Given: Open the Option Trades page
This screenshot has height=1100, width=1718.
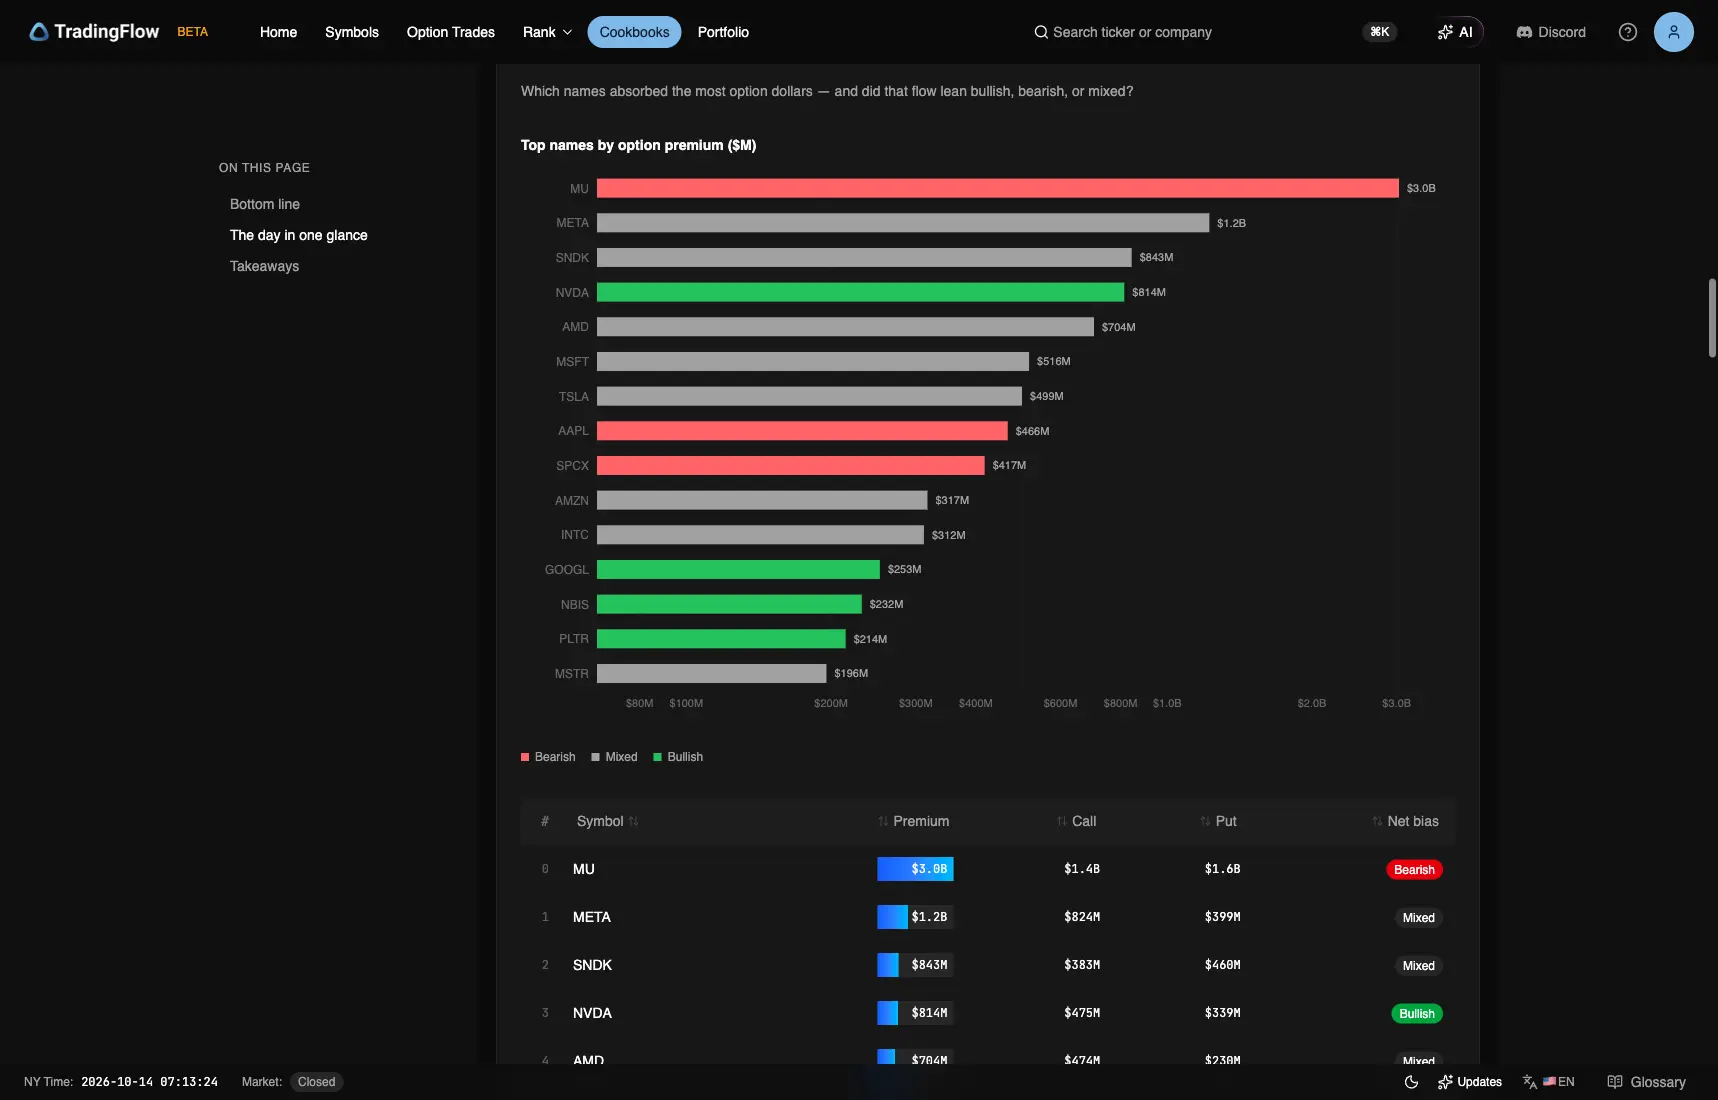Looking at the screenshot, I should [451, 32].
